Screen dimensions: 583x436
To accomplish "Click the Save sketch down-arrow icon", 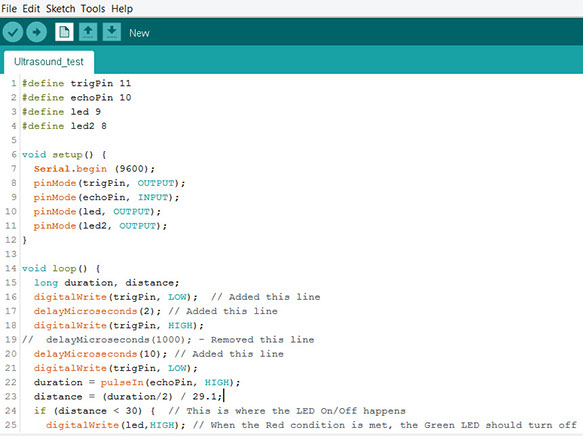I will (112, 32).
